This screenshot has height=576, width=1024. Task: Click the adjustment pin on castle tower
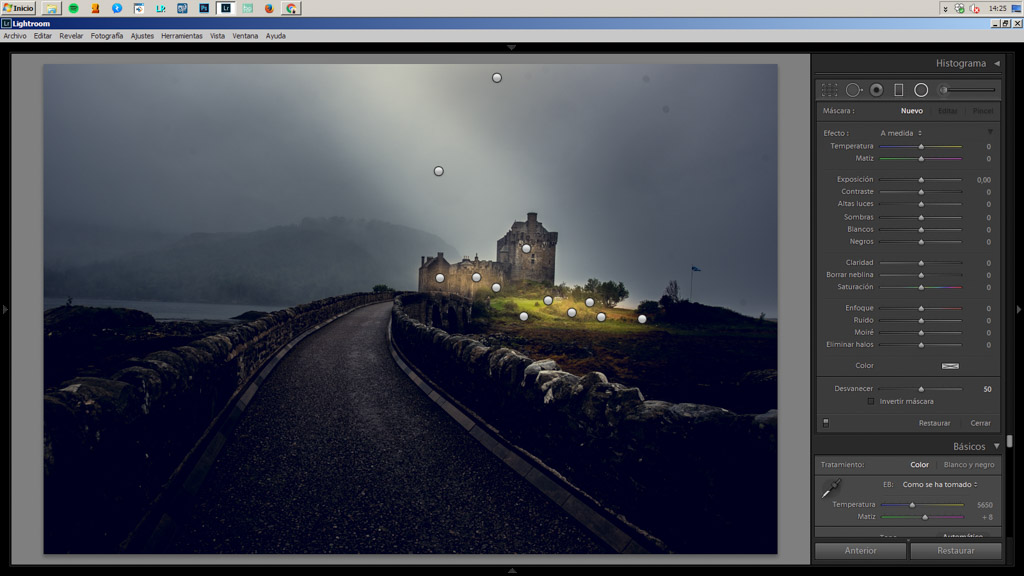point(526,248)
